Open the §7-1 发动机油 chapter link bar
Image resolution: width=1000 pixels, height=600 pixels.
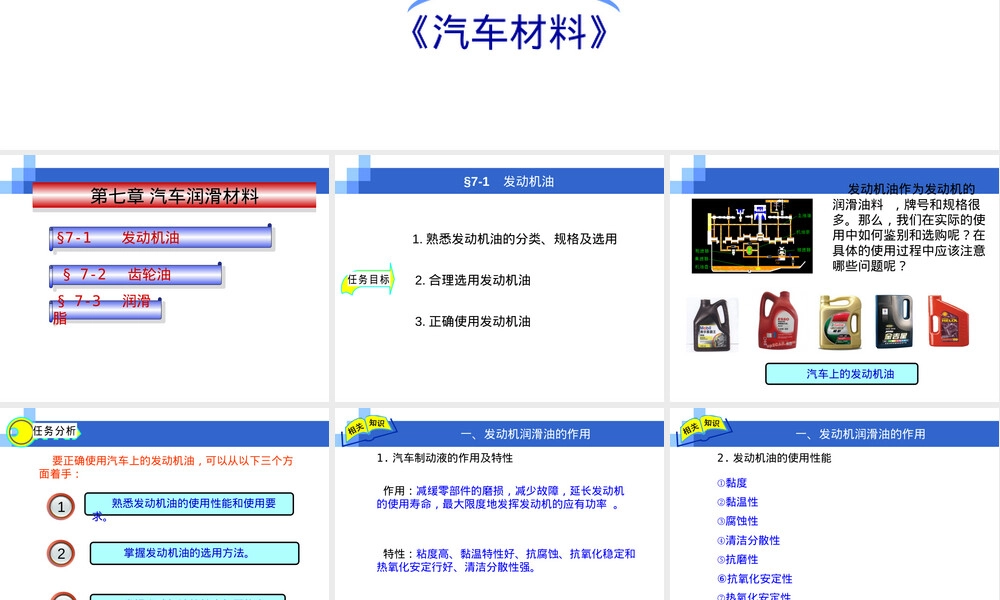tap(161, 238)
